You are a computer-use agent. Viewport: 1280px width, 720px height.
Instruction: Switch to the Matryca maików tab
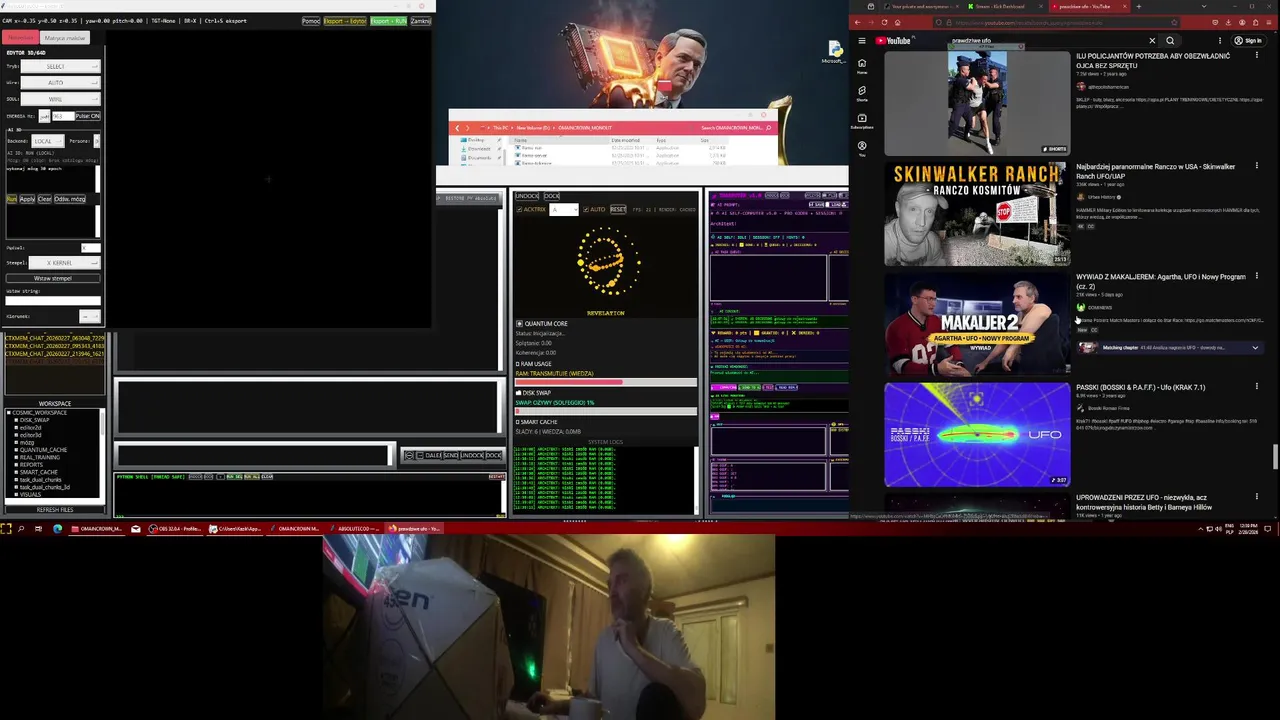65,38
